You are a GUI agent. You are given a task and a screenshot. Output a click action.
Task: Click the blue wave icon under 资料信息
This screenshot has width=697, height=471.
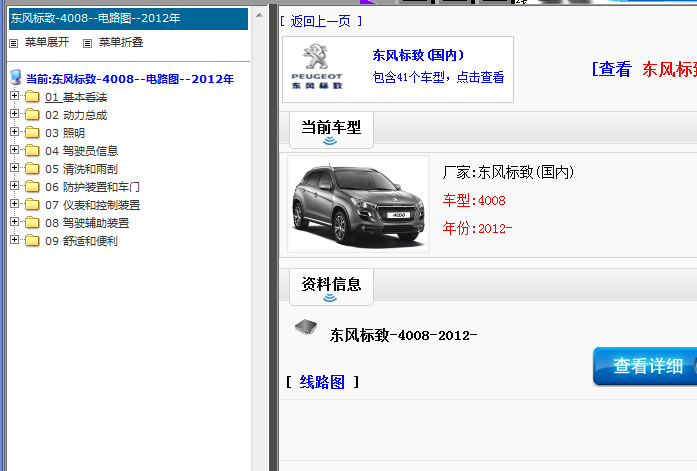coord(330,298)
